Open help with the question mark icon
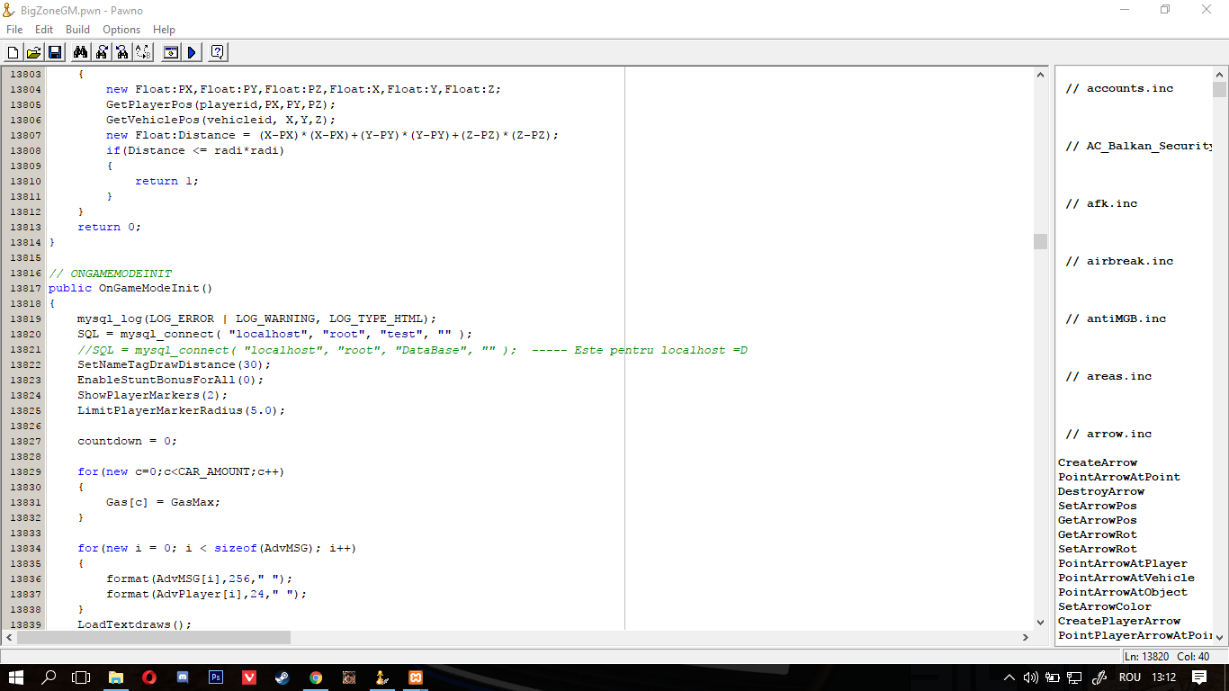 [217, 52]
